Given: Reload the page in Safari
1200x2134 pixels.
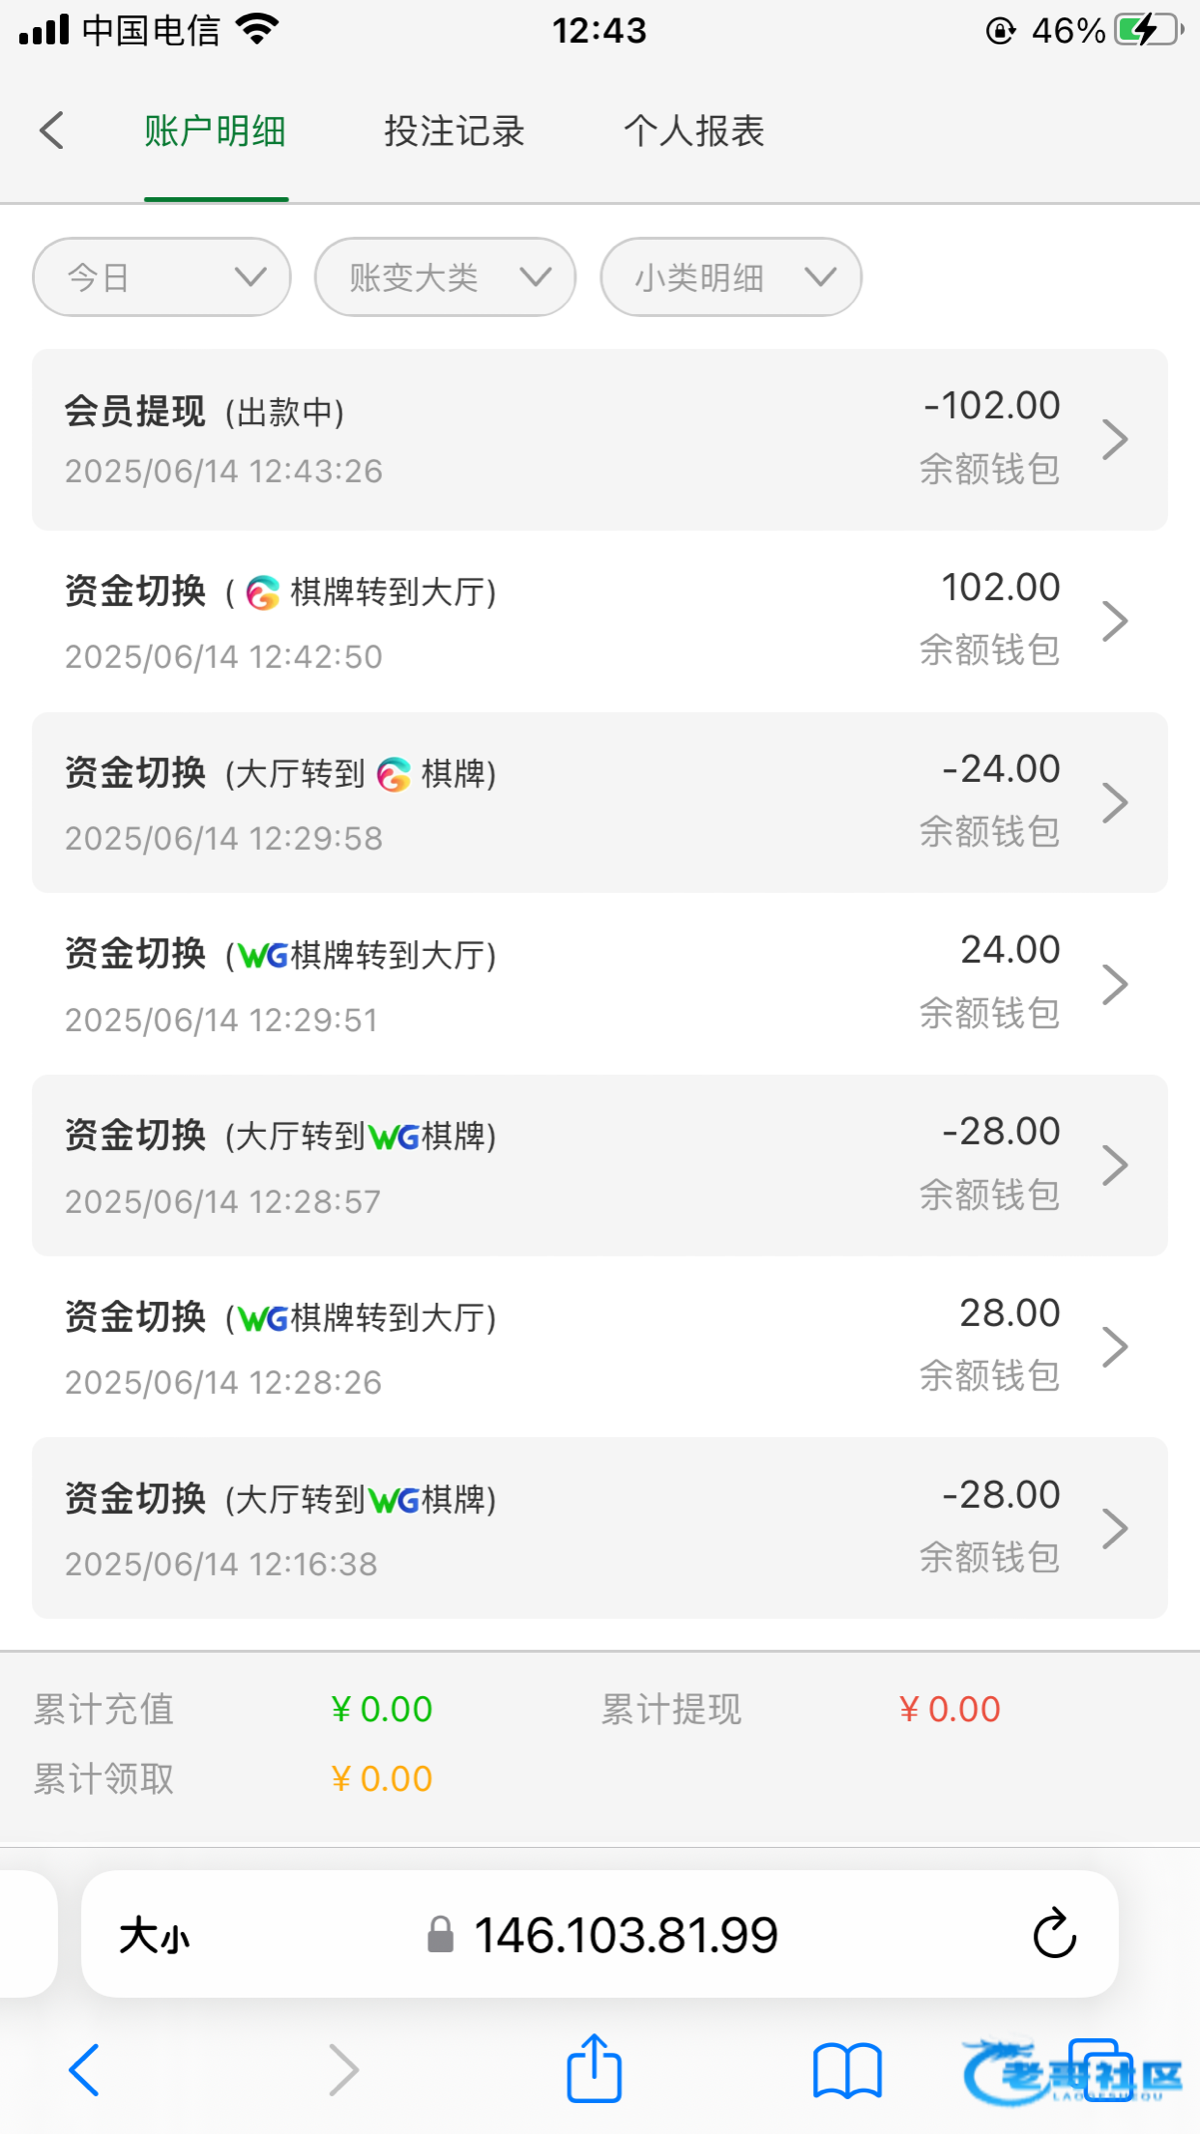Looking at the screenshot, I should [x=1054, y=1934].
